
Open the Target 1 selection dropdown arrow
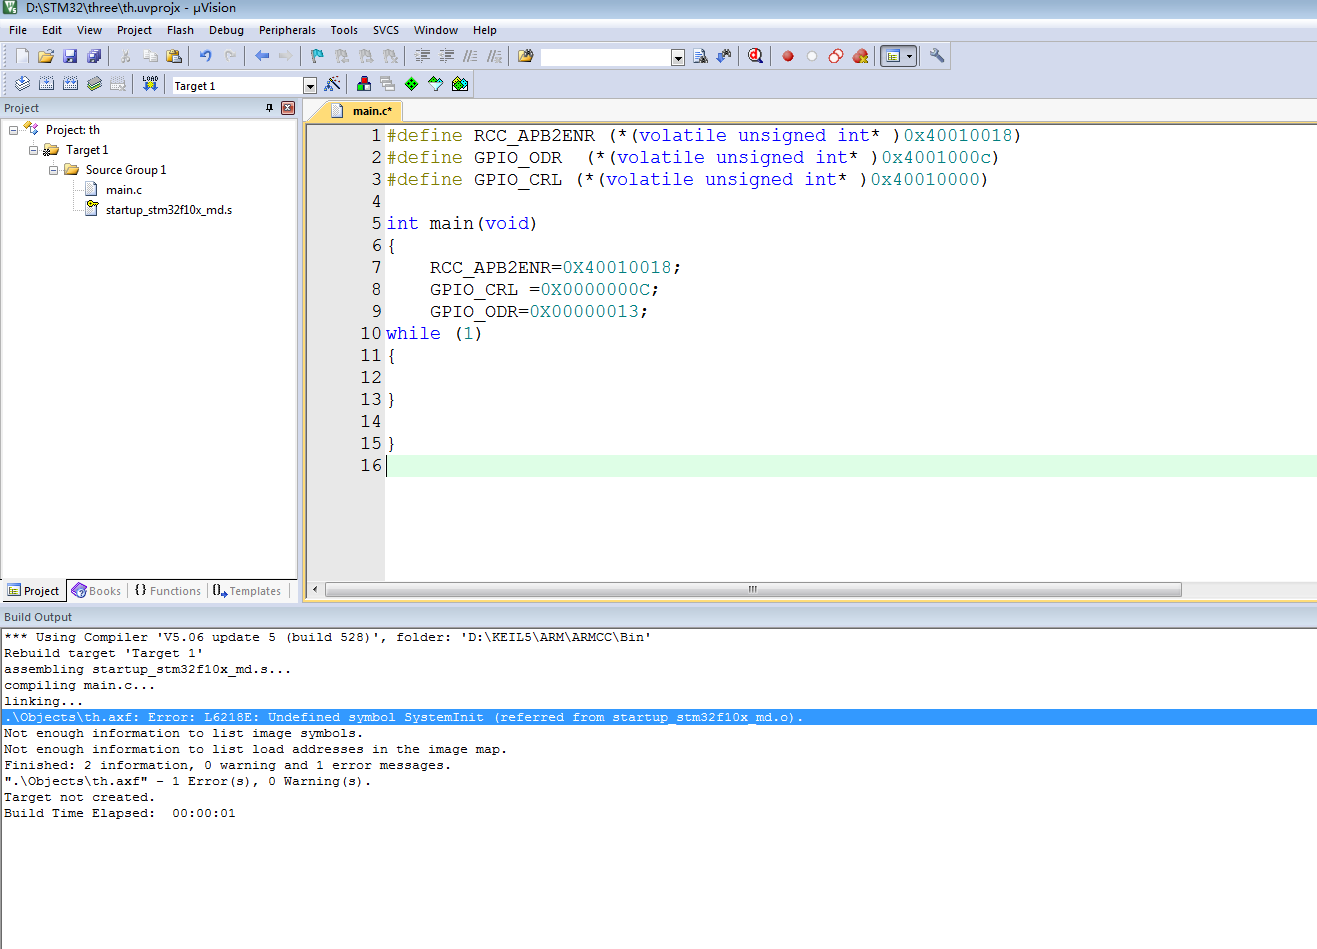click(x=310, y=86)
